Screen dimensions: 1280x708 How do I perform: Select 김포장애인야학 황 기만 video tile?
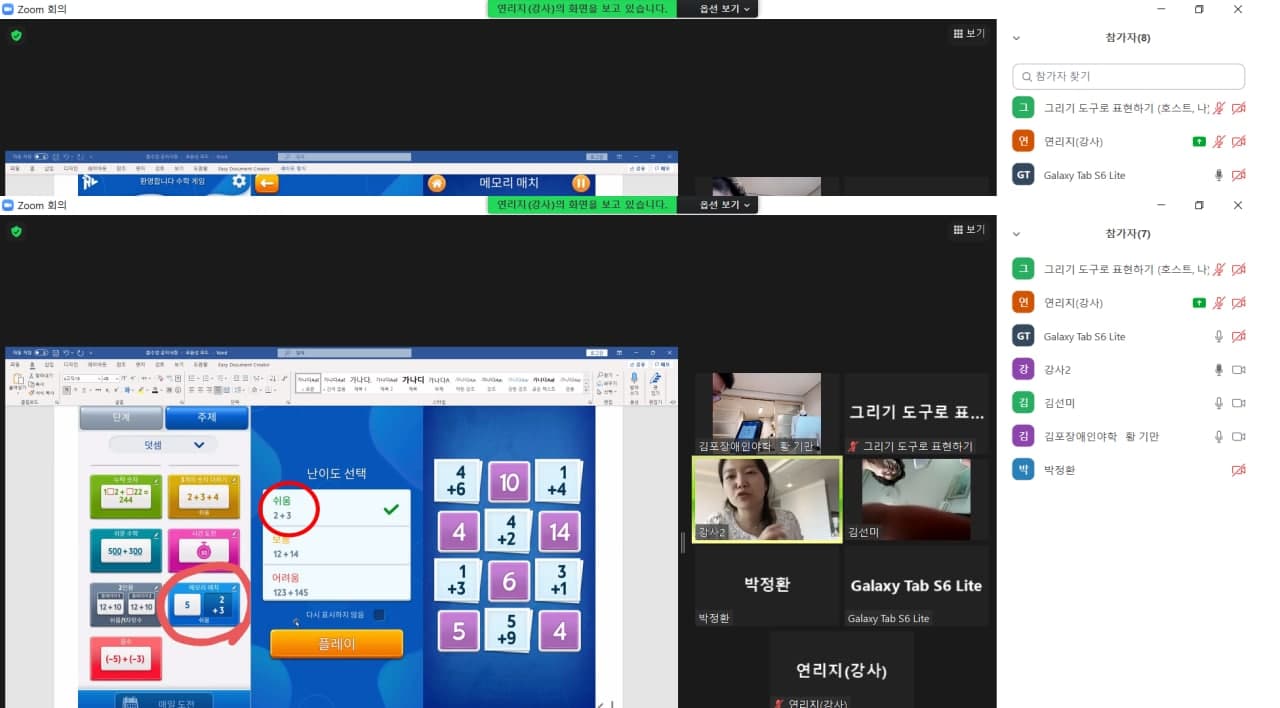[x=768, y=413]
